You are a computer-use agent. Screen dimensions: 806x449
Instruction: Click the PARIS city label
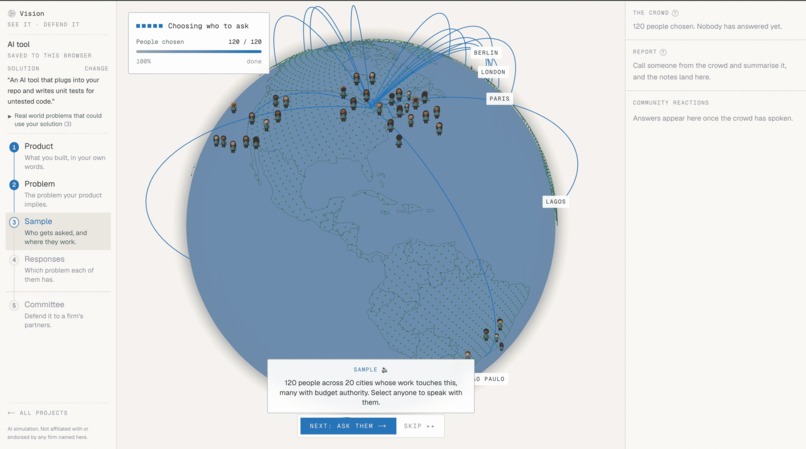click(499, 98)
